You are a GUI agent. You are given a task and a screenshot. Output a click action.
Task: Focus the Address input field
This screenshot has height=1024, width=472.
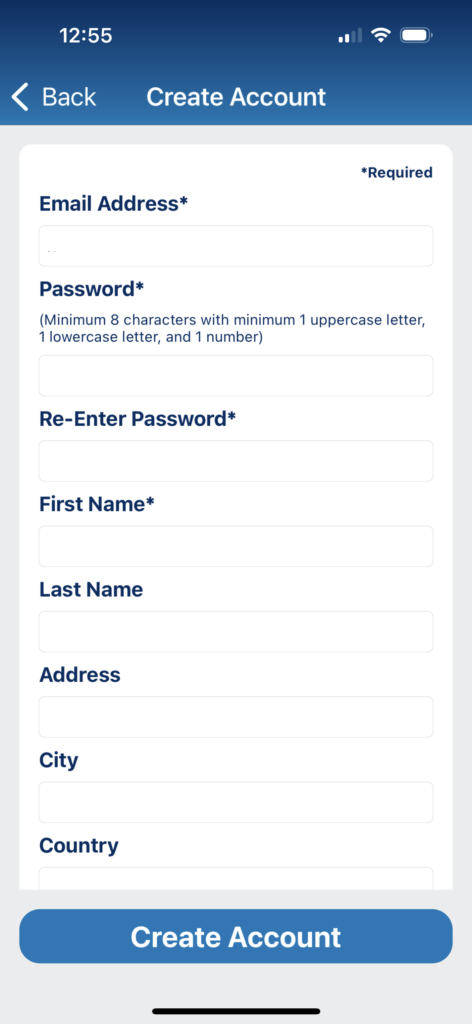(x=236, y=717)
